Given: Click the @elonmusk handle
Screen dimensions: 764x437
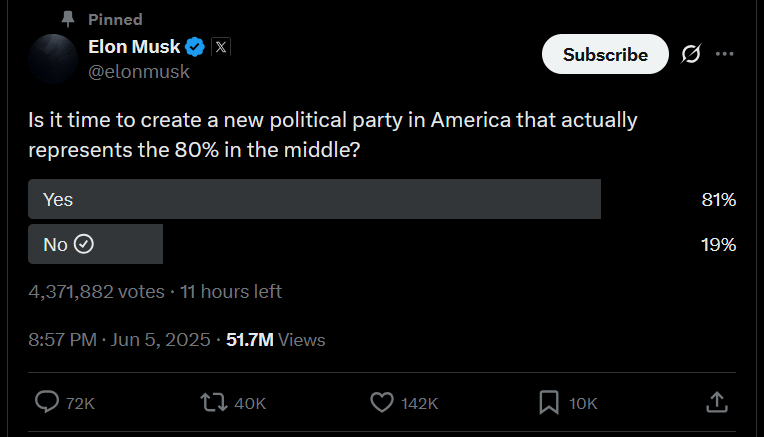Looking at the screenshot, I should 139,72.
